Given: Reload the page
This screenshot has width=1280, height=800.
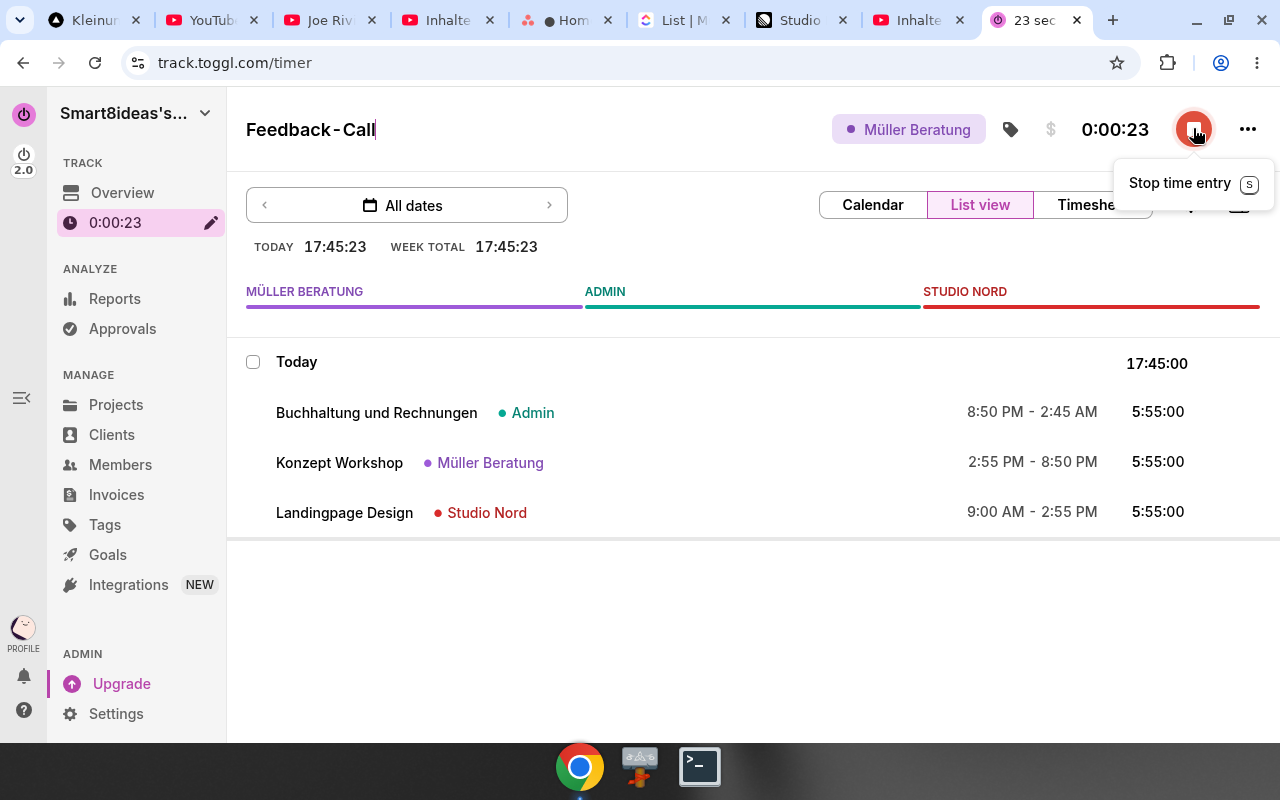Looking at the screenshot, I should (95, 63).
